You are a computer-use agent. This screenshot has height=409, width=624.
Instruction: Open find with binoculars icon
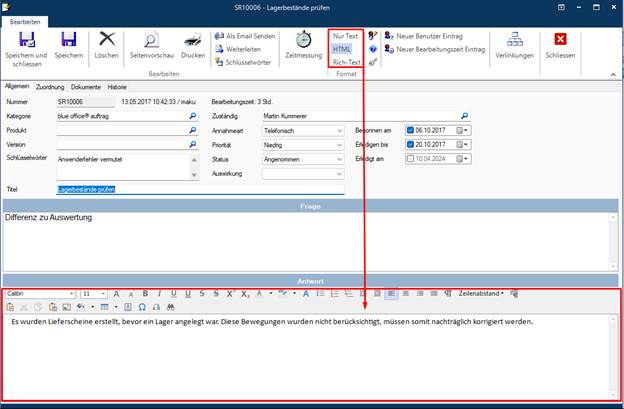171,307
